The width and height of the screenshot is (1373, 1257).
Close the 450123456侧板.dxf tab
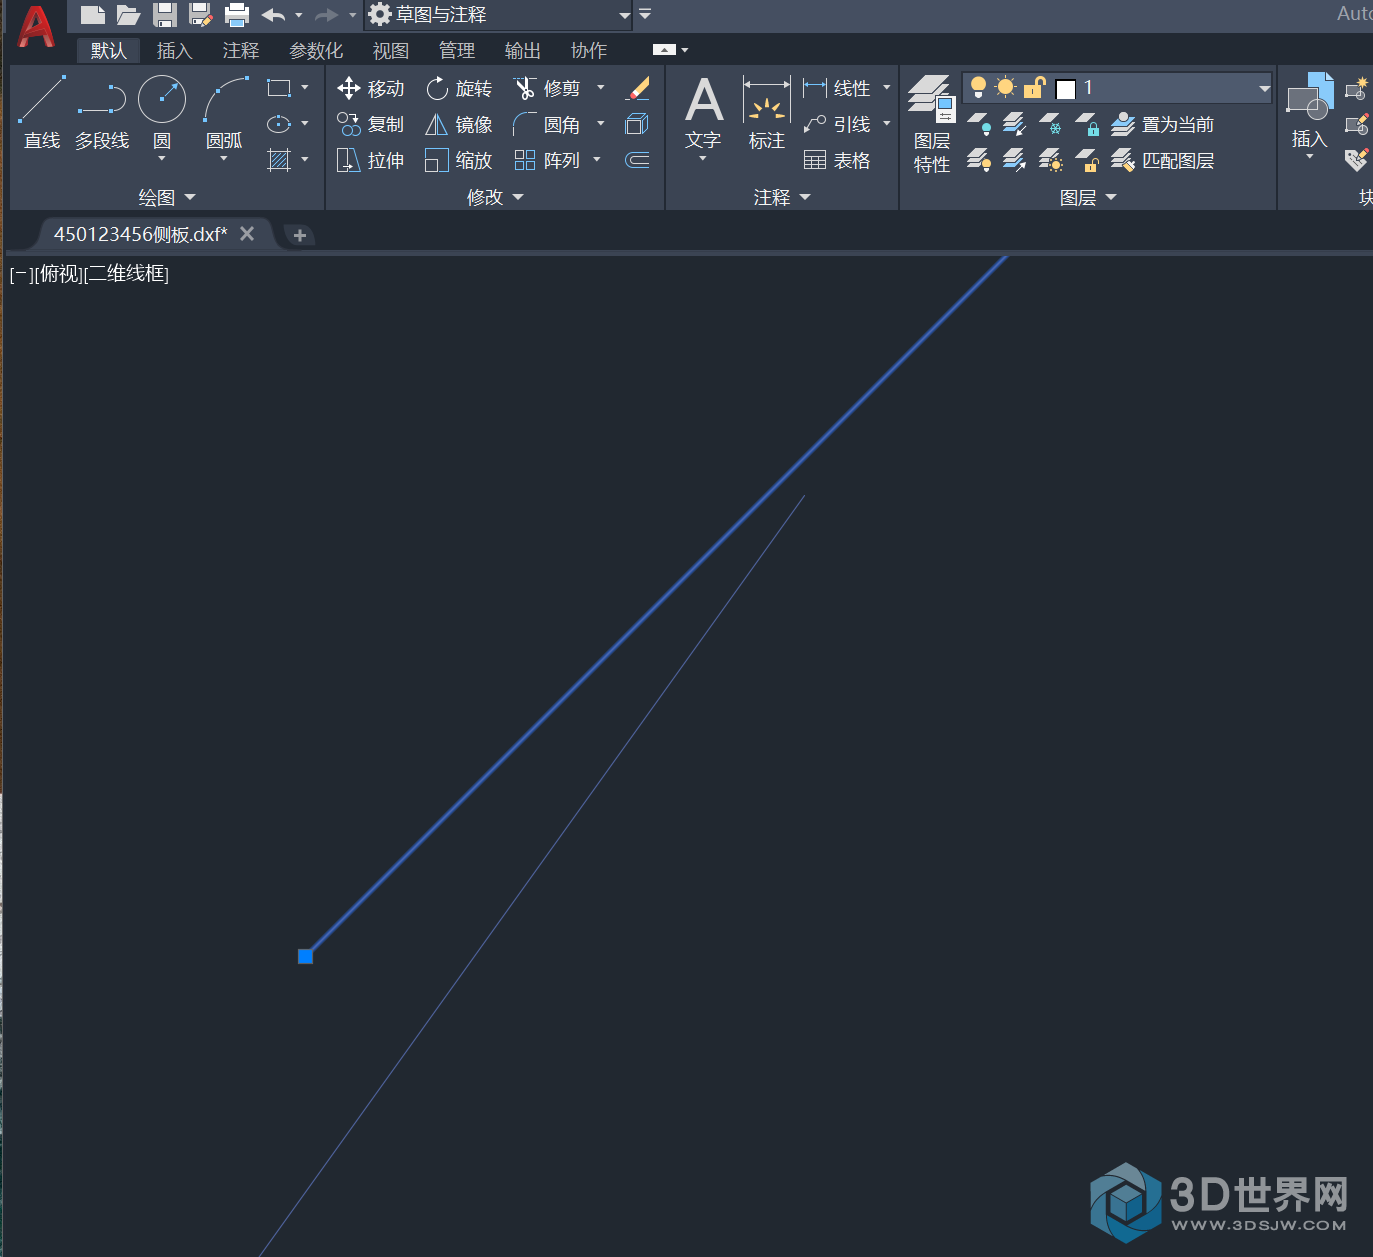pyautogui.click(x=247, y=233)
